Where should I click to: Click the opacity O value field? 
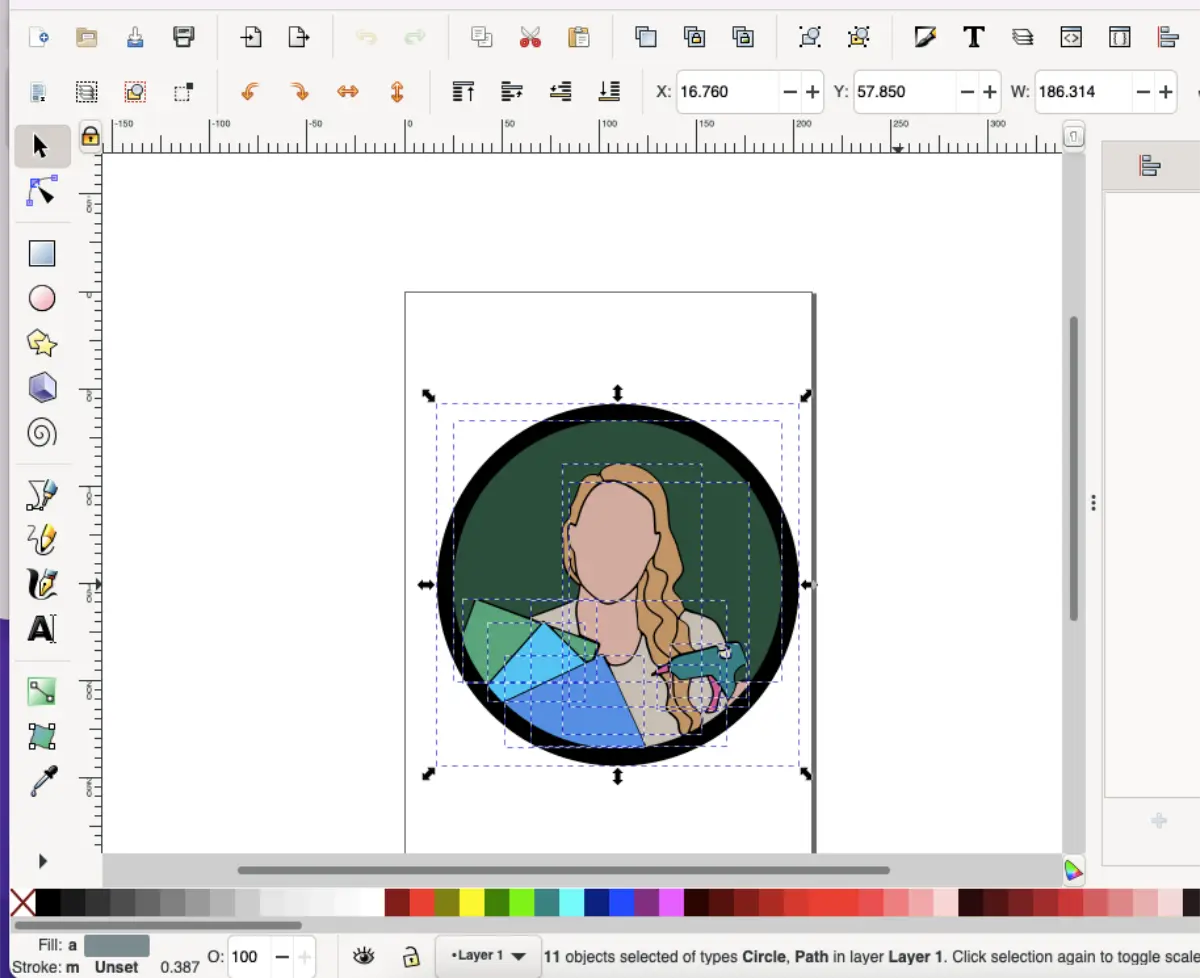pyautogui.click(x=249, y=957)
